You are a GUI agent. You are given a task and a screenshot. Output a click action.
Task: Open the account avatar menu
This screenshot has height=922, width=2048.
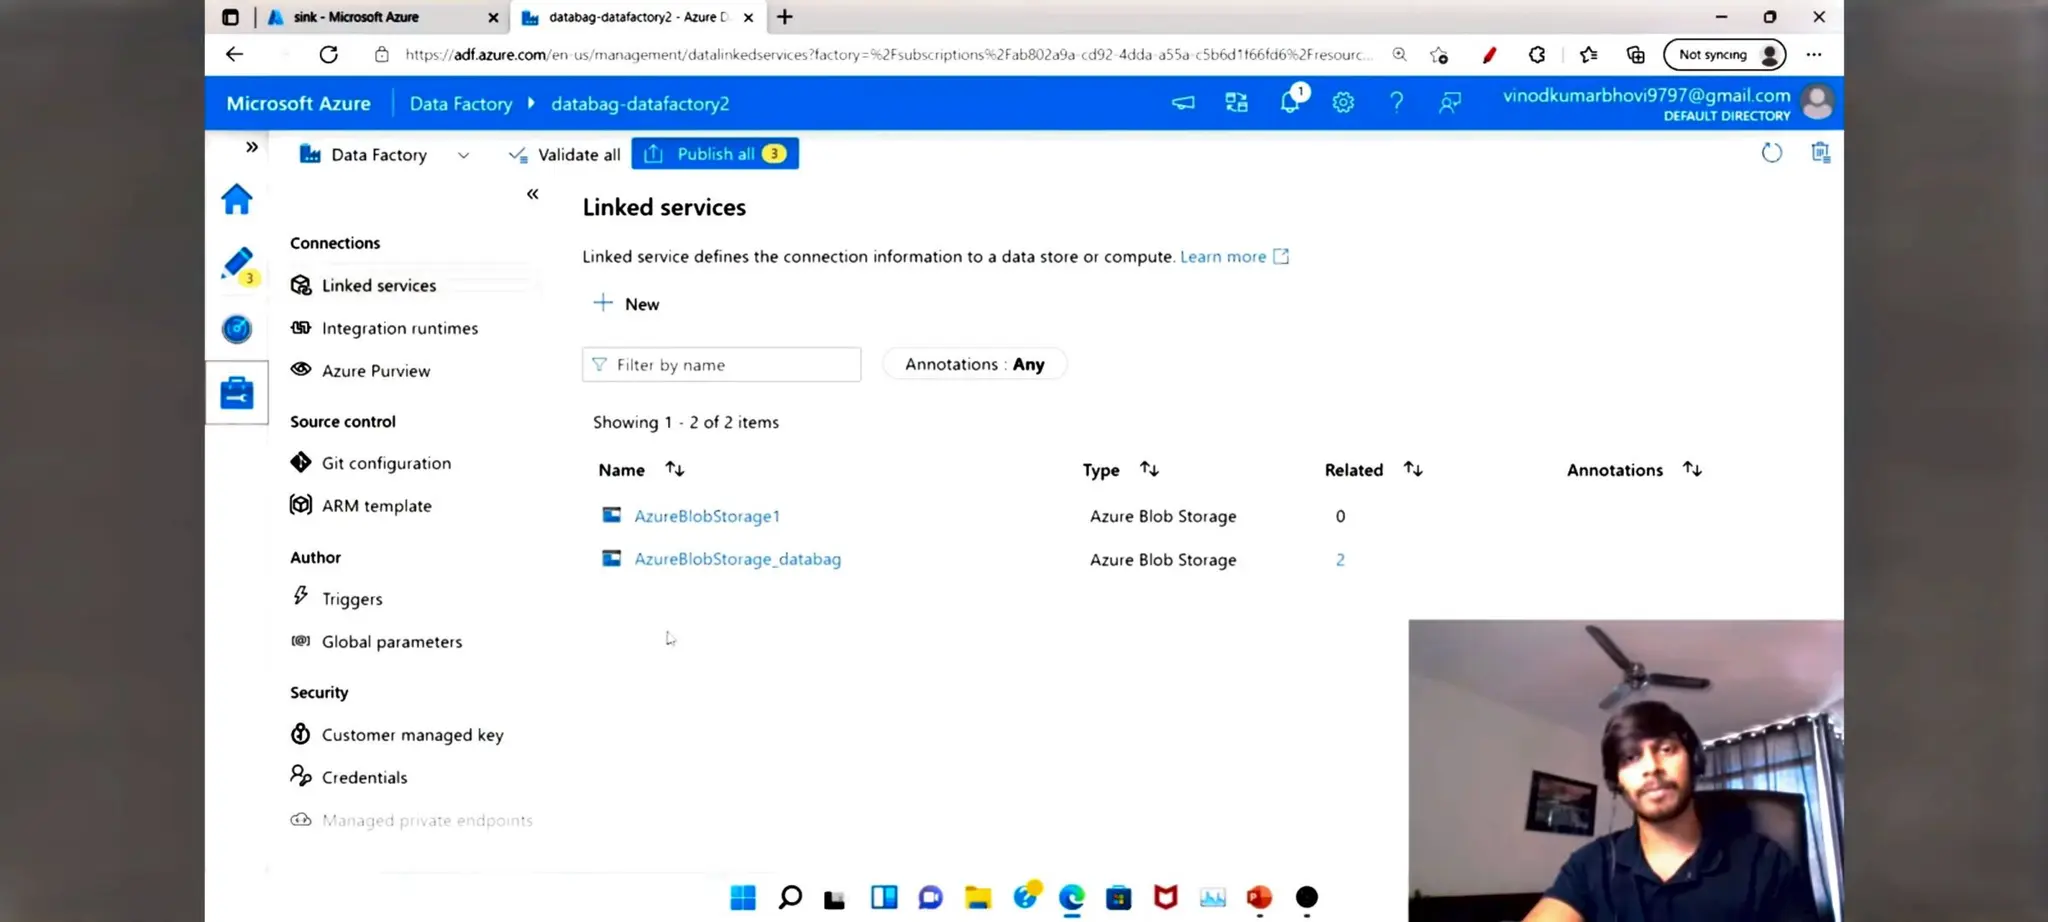1817,102
